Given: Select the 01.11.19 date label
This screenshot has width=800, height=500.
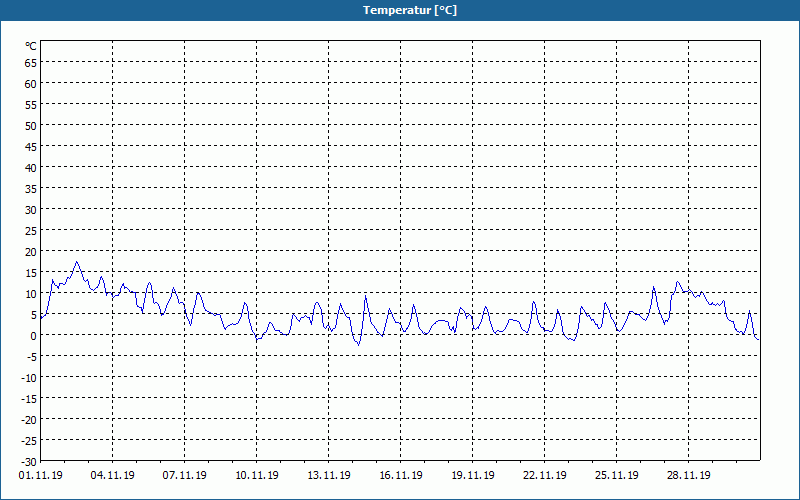Looking at the screenshot, I should click(x=41, y=475).
